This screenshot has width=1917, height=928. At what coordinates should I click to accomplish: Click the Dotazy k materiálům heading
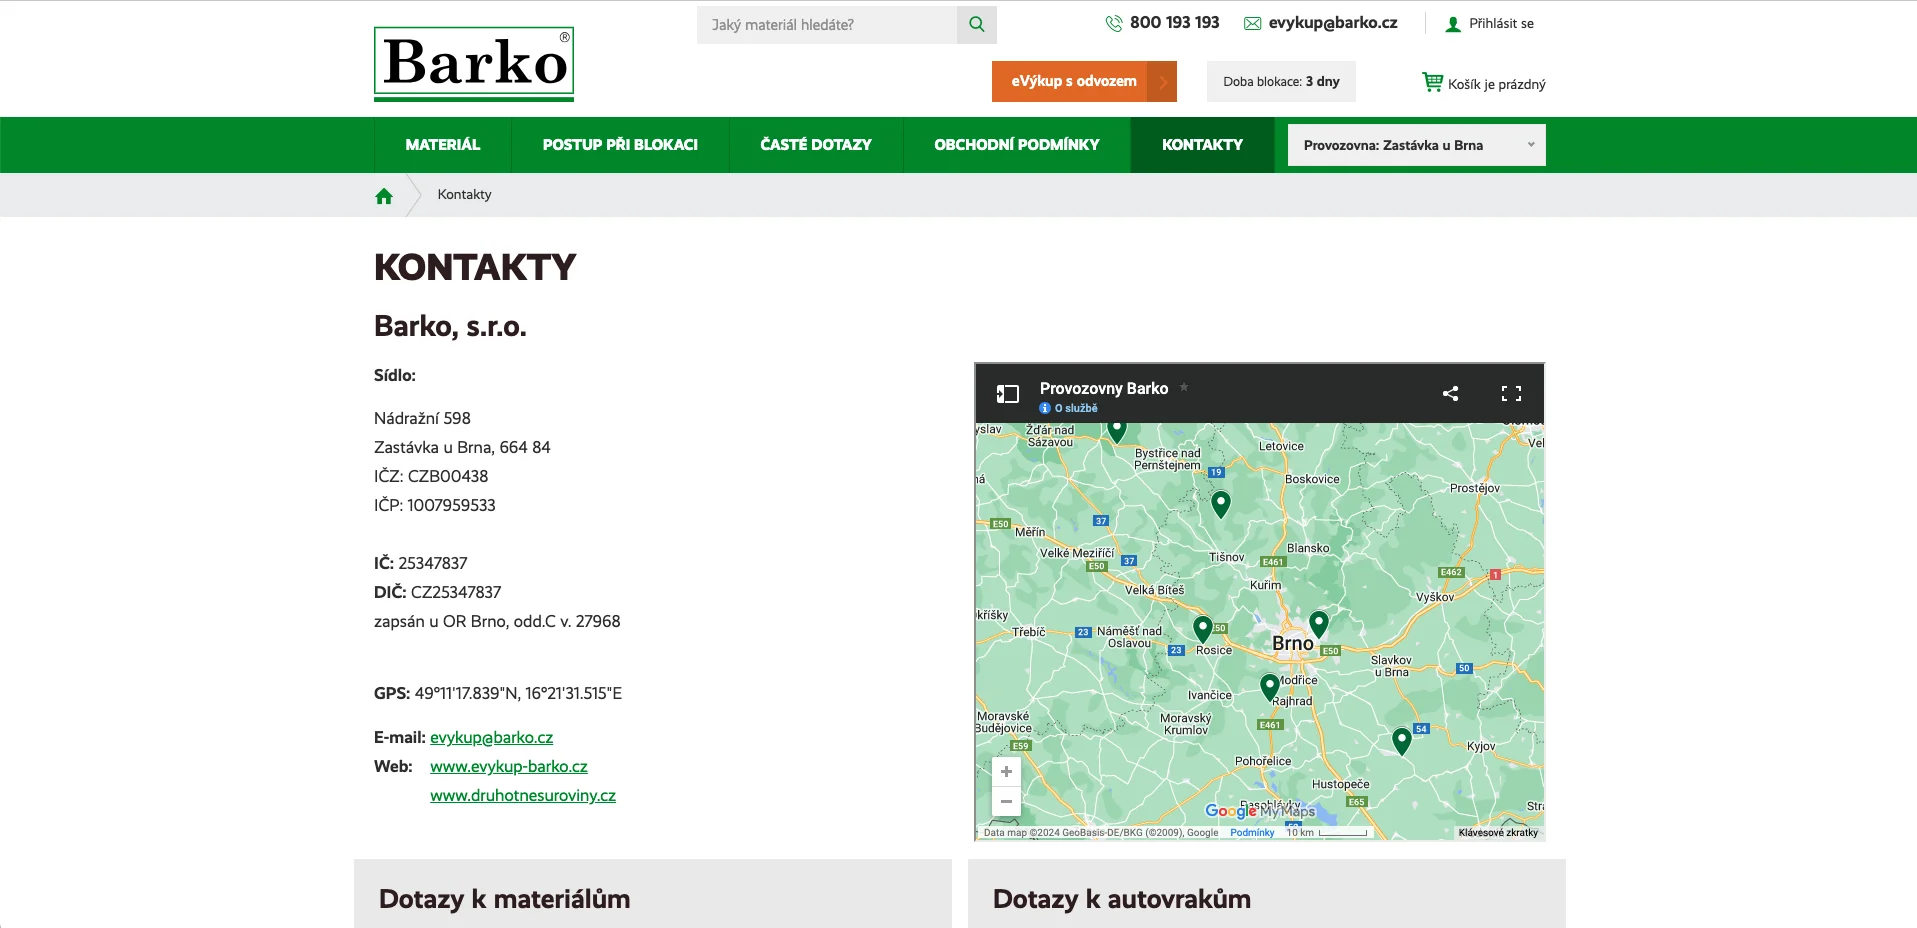point(504,899)
